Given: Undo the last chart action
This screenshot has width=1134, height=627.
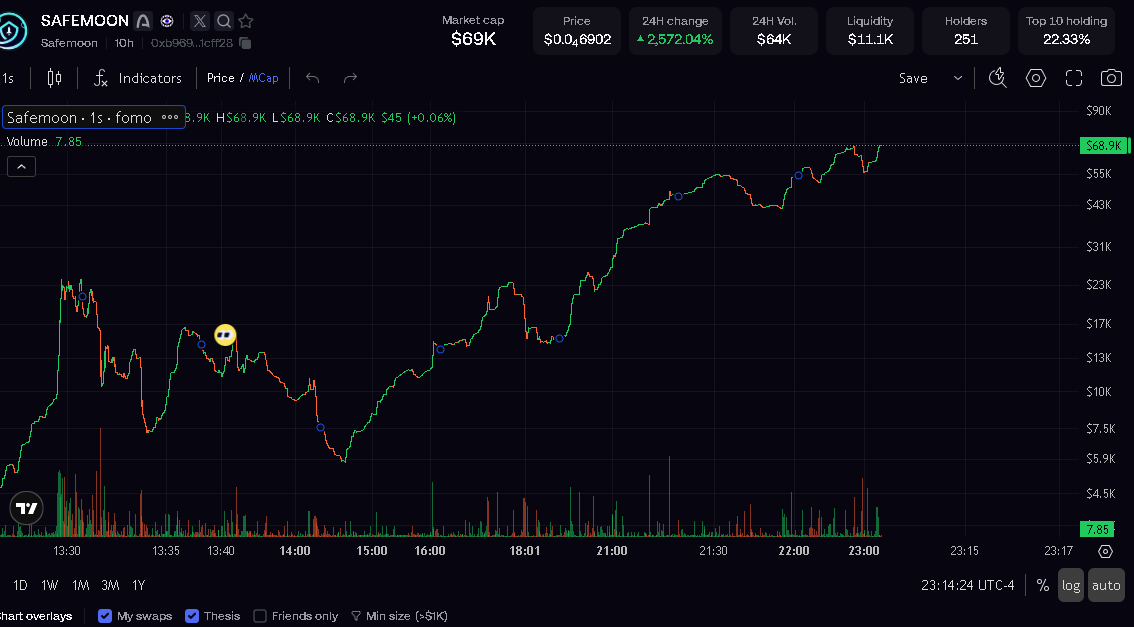Looking at the screenshot, I should point(312,78).
